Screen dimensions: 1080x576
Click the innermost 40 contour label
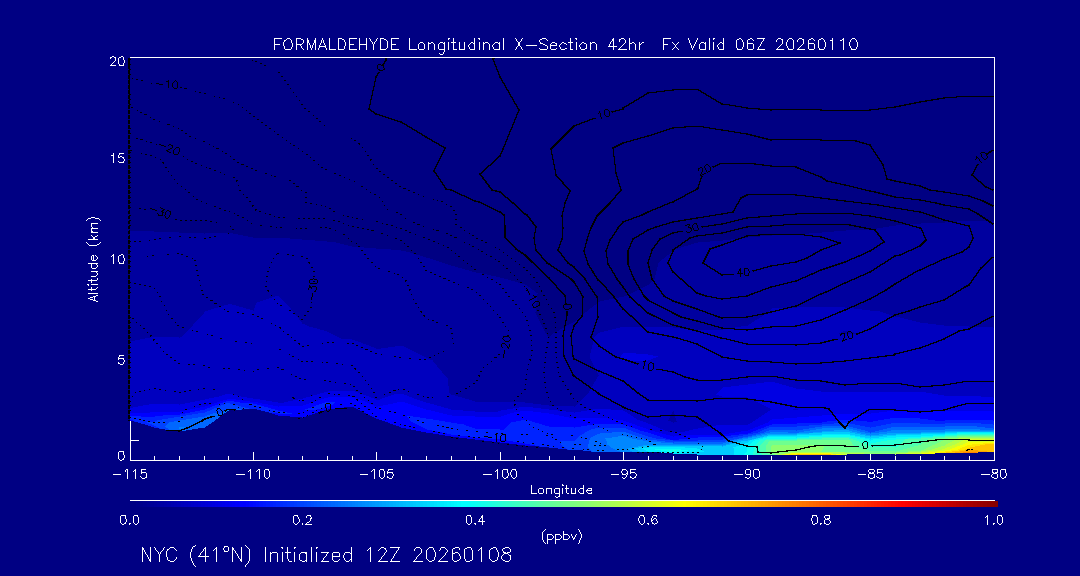743,271
